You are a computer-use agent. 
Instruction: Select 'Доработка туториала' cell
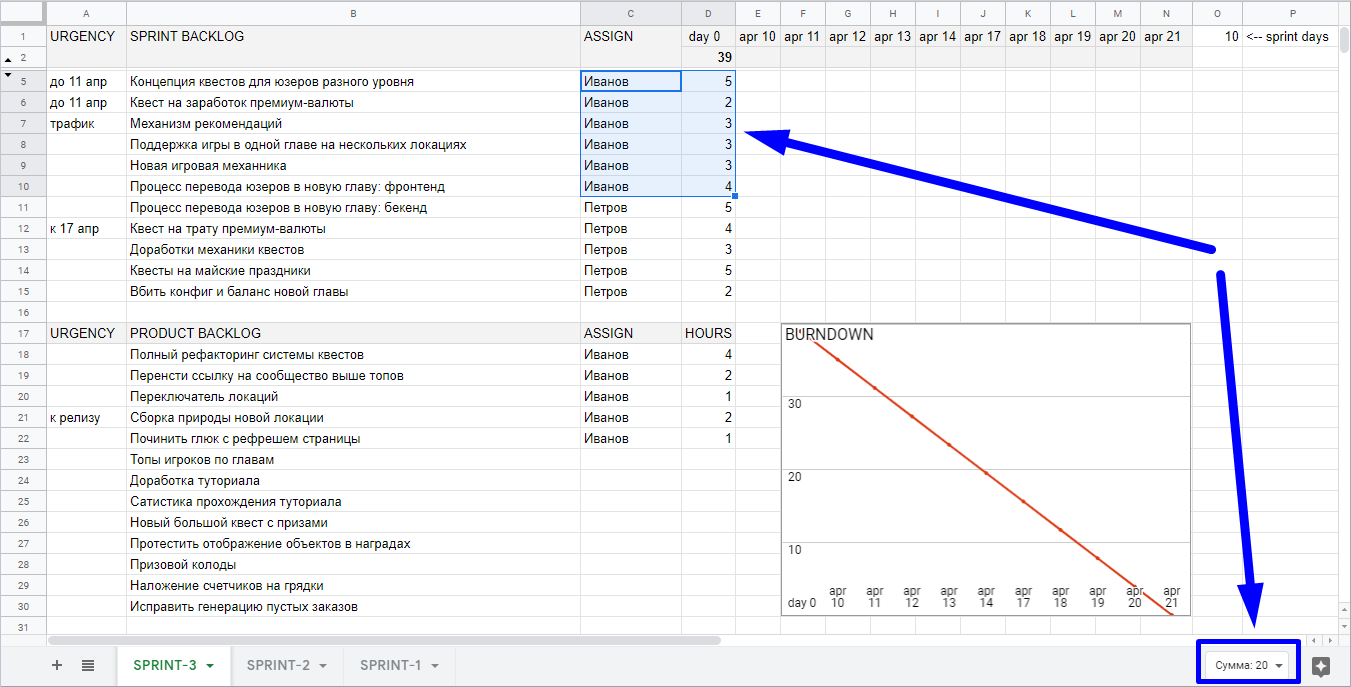[x=353, y=480]
